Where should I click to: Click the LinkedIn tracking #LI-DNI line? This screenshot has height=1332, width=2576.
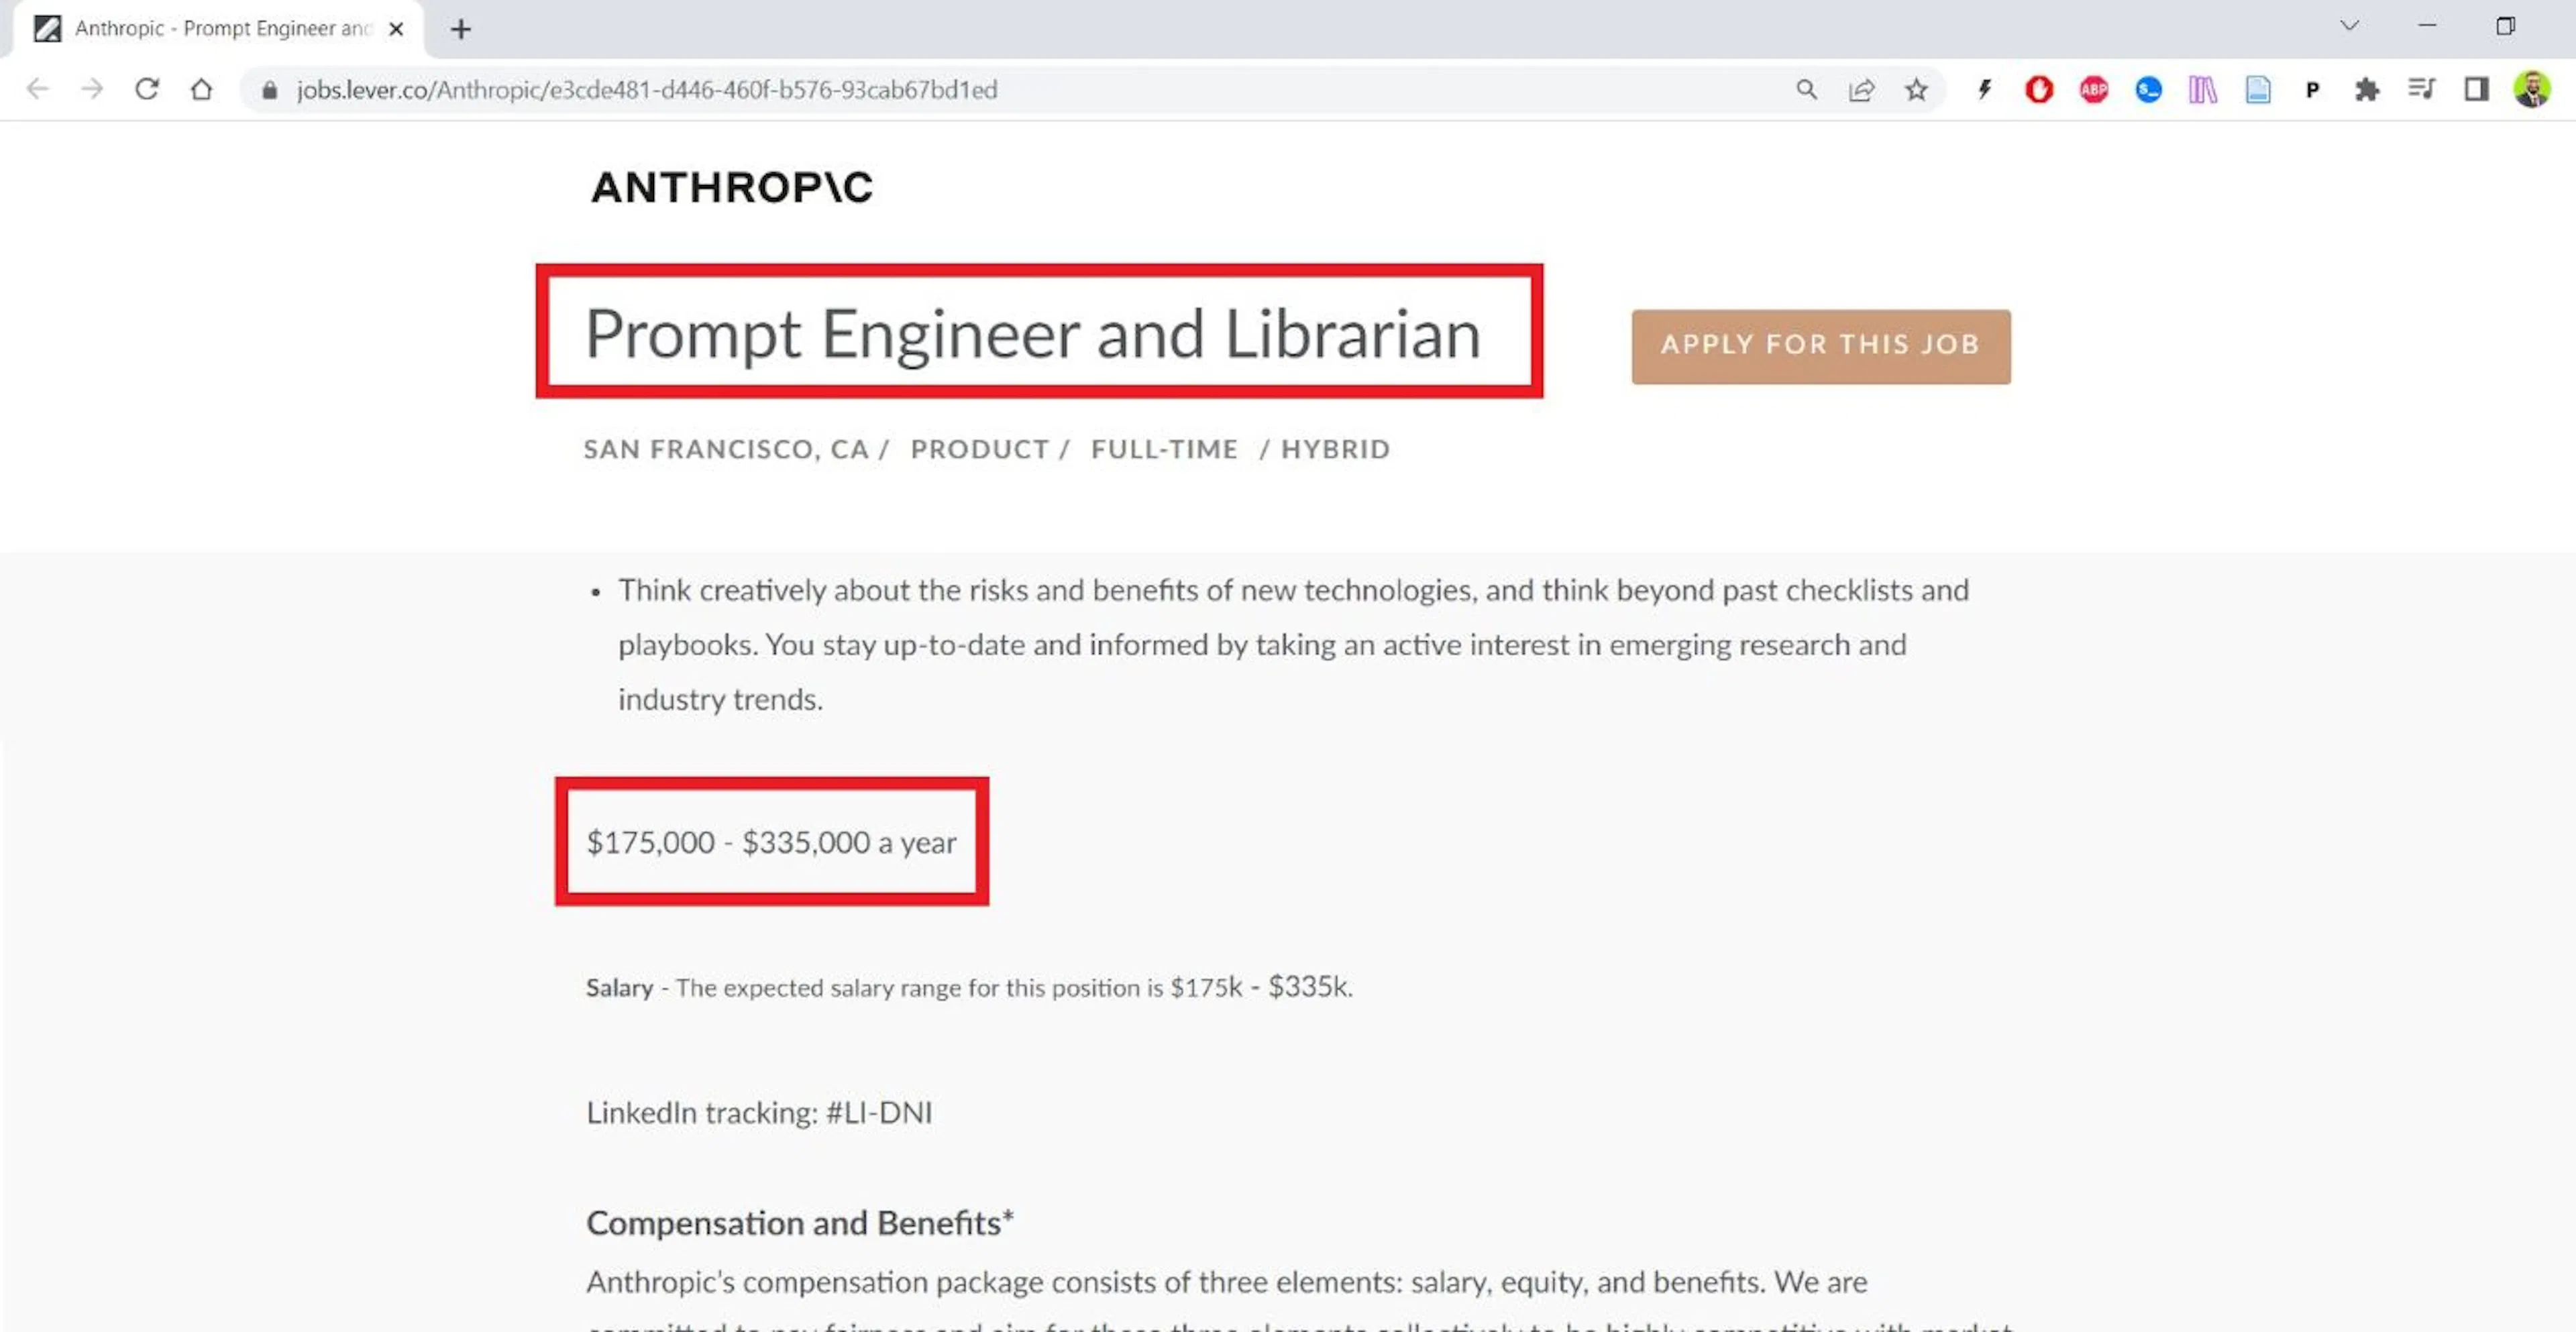[759, 1112]
